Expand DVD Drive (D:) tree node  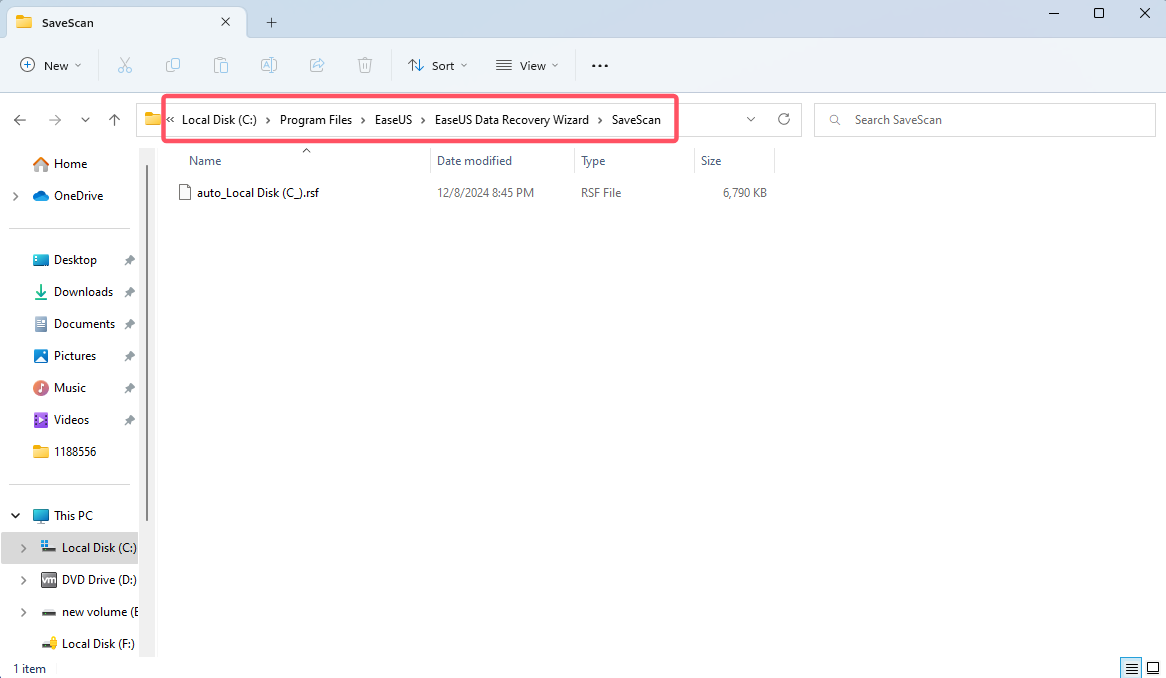coord(24,580)
